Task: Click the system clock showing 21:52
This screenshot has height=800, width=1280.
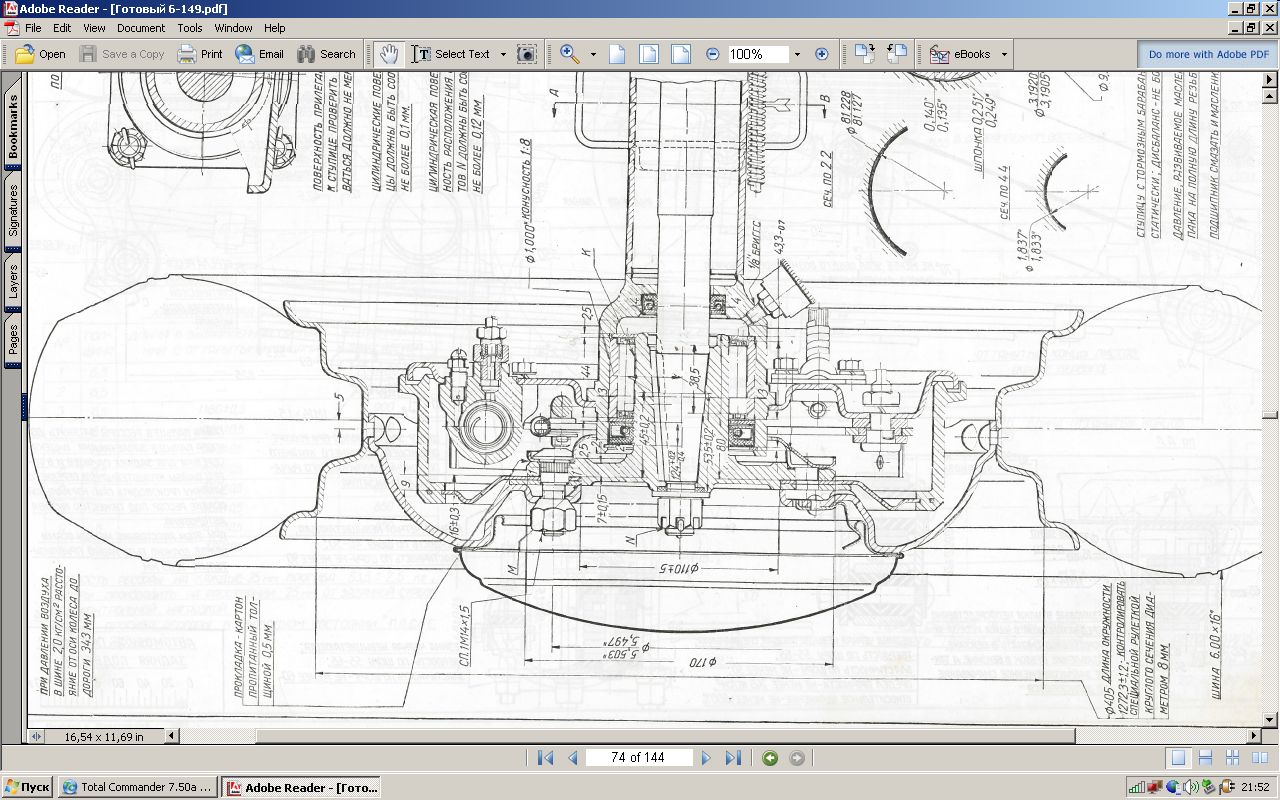Action: tap(1256, 787)
